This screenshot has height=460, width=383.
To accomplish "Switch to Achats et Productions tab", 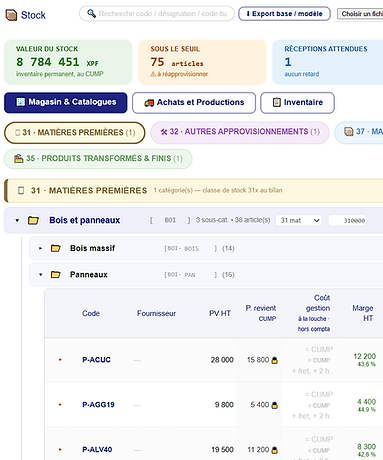I will point(194,103).
